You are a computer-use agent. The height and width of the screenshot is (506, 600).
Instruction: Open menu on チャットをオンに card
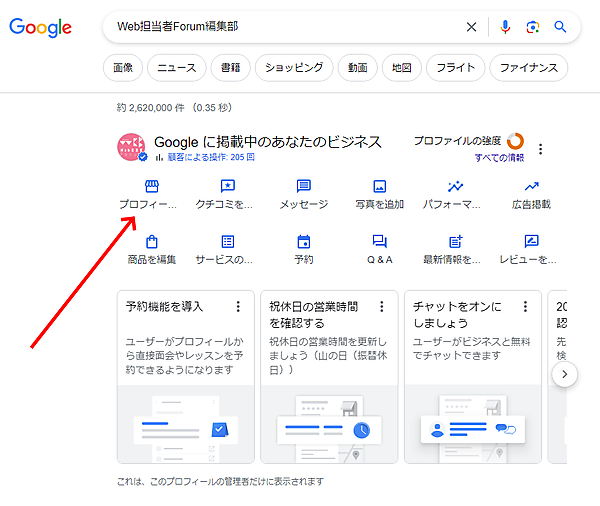(525, 306)
